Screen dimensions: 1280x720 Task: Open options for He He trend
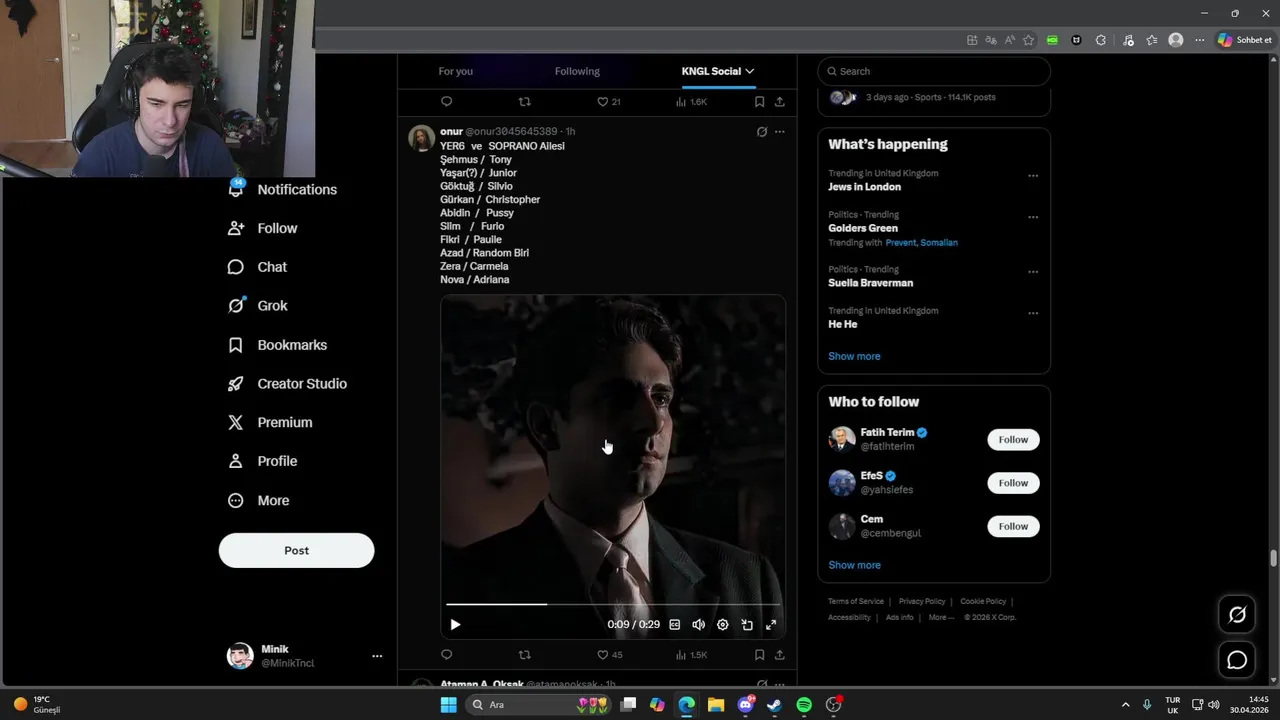[x=1033, y=313]
